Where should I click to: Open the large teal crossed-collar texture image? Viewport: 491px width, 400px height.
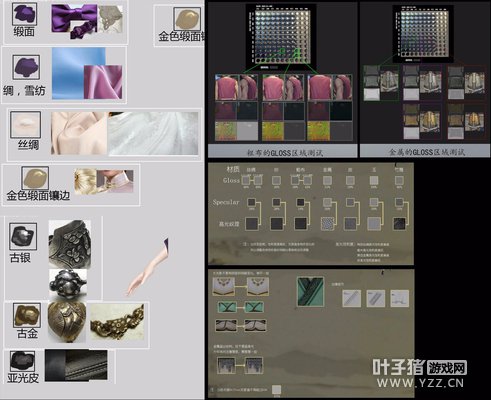pos(310,292)
